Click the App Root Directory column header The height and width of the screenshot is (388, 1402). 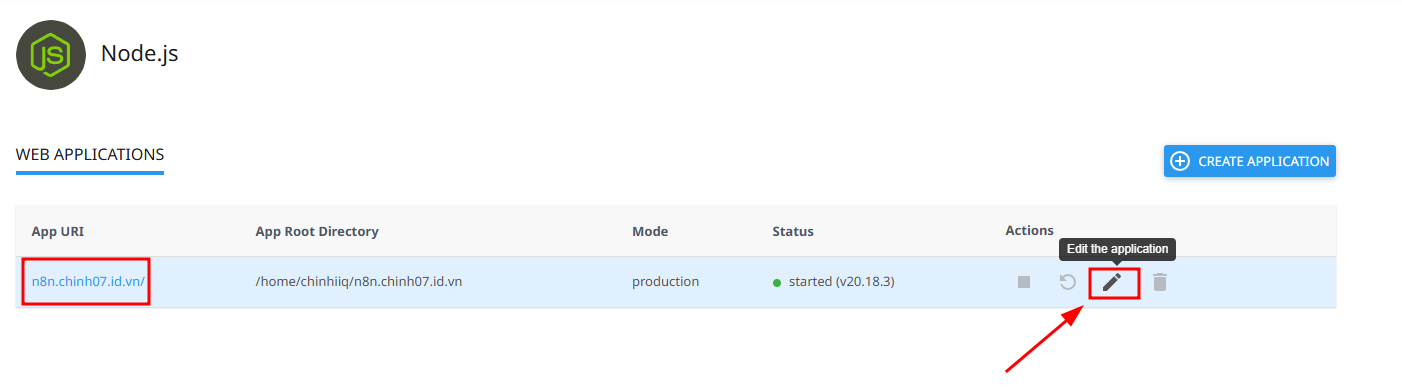point(317,231)
